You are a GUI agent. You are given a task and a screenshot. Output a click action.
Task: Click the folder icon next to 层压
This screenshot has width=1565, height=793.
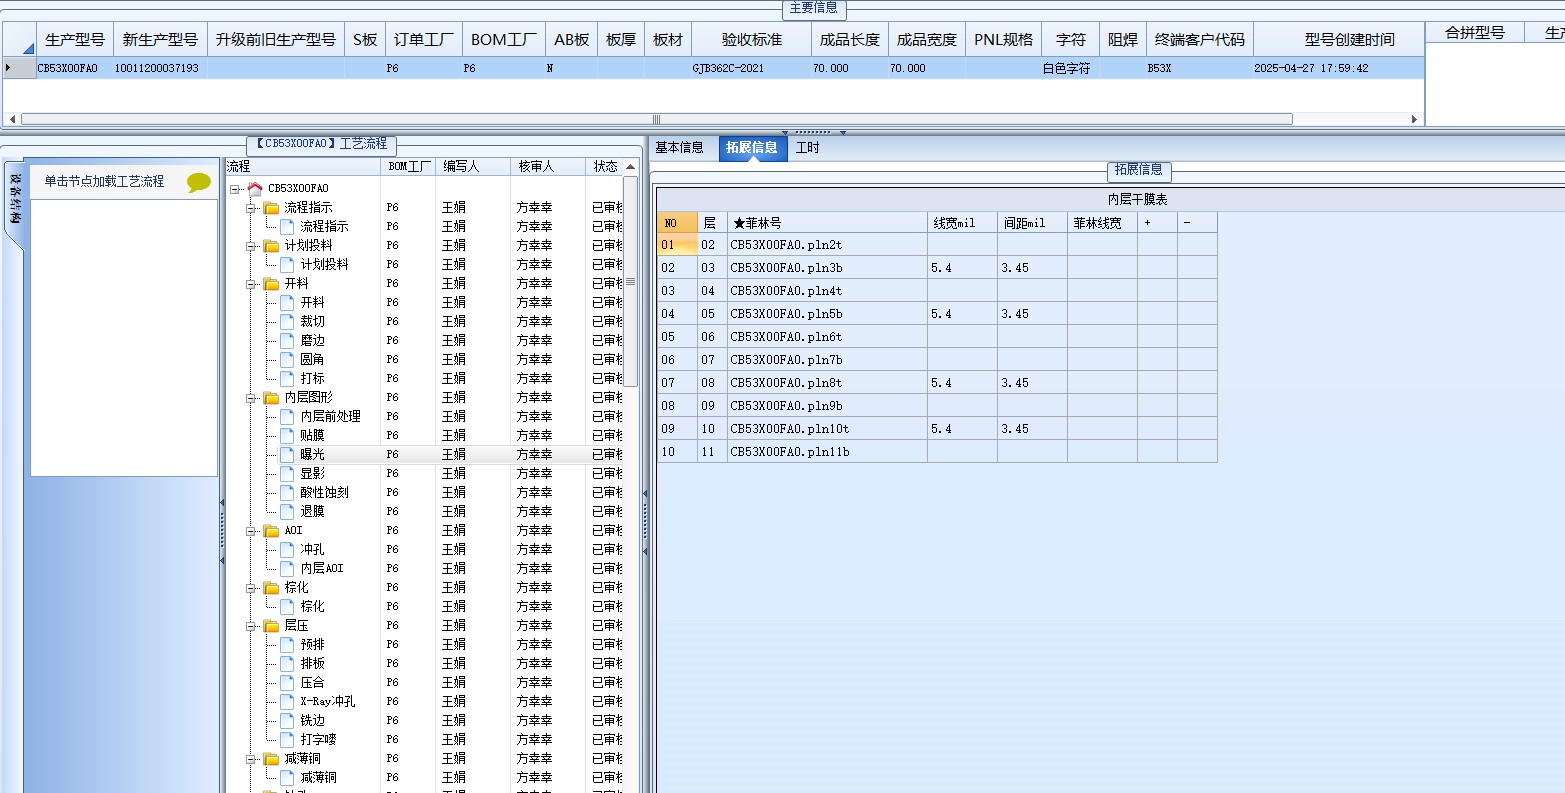[x=271, y=625]
